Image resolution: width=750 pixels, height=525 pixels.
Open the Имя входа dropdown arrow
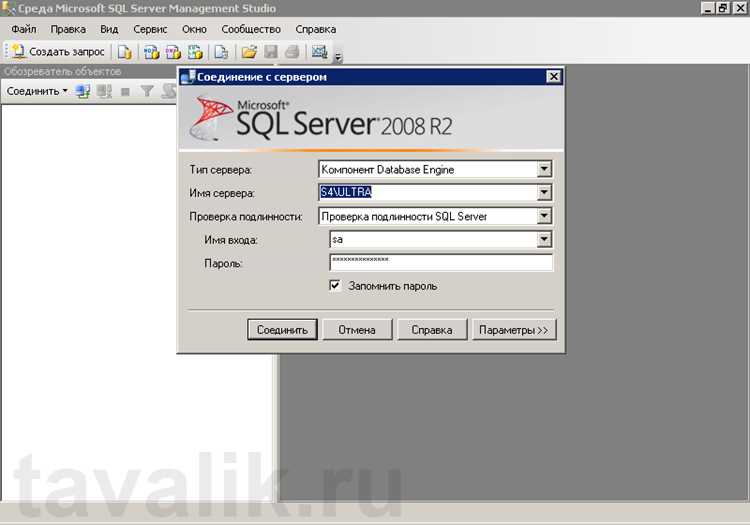pyautogui.click(x=544, y=239)
